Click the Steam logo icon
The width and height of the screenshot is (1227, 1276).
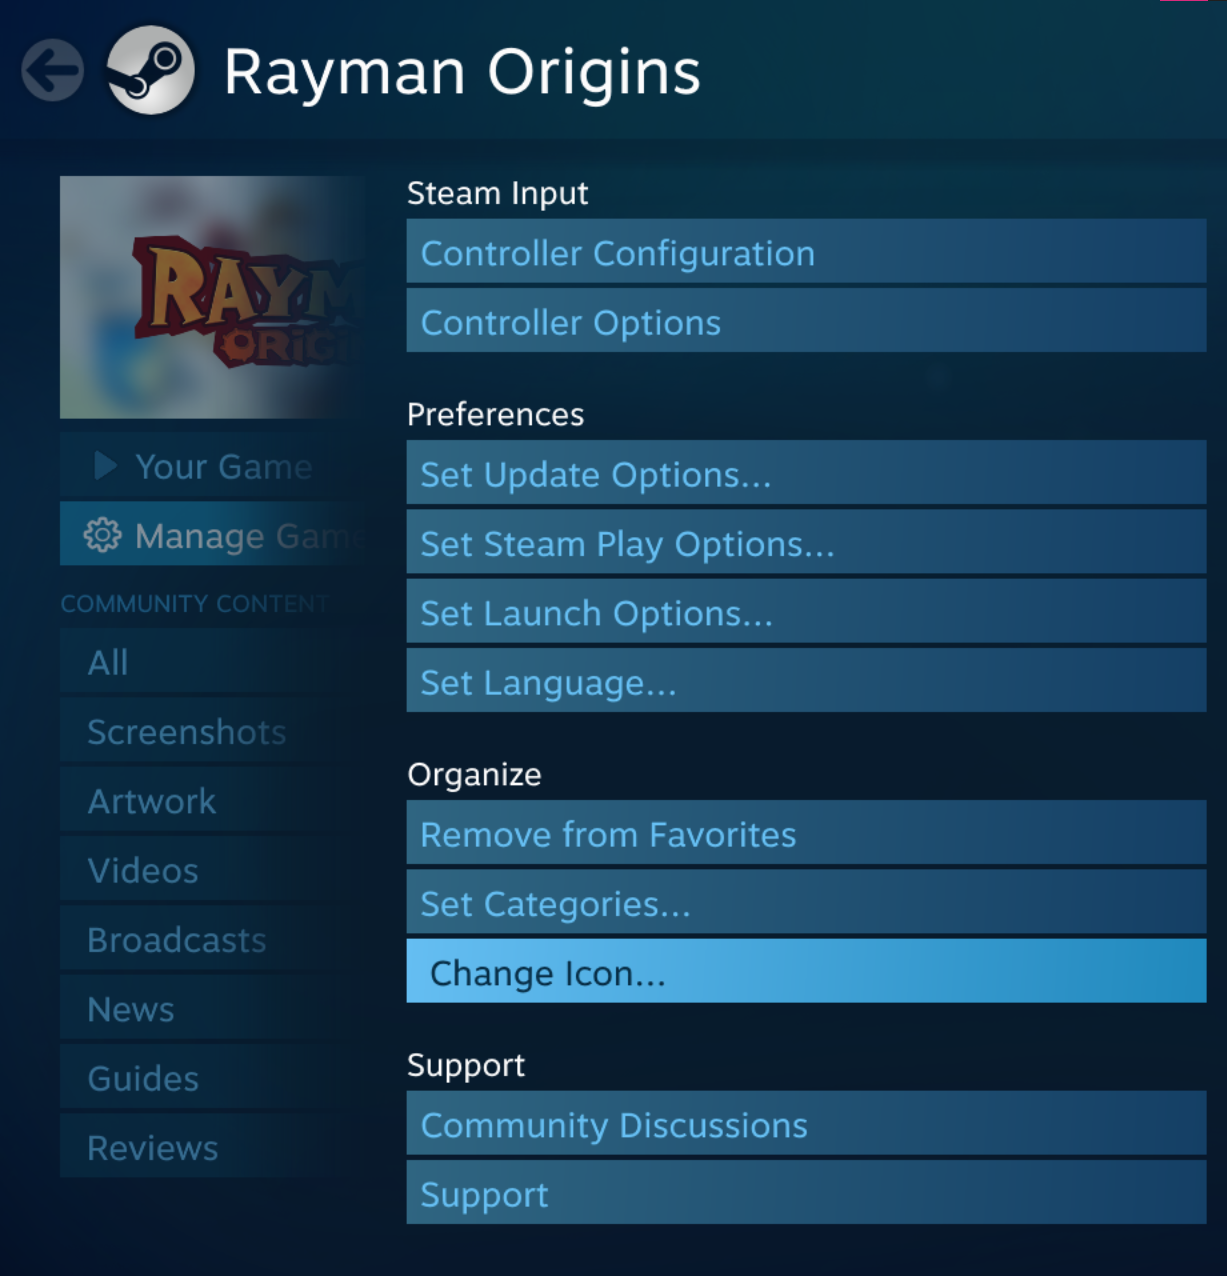pos(150,70)
